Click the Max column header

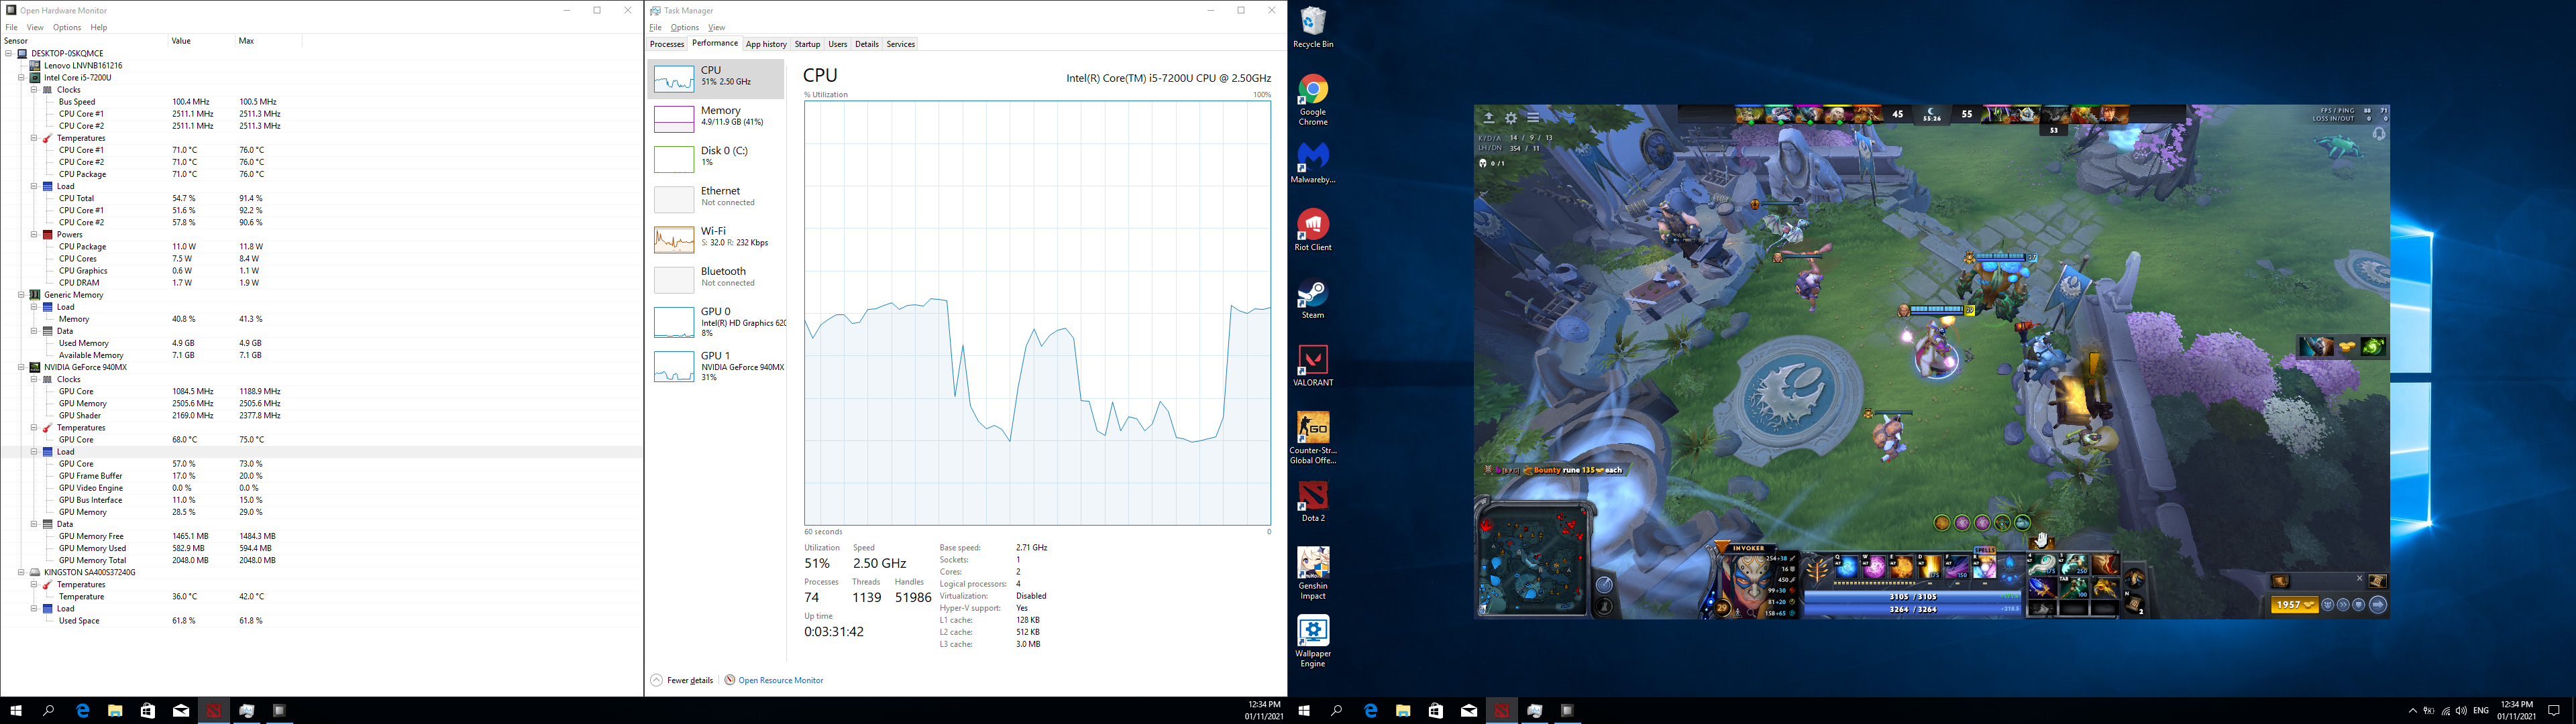(x=270, y=41)
